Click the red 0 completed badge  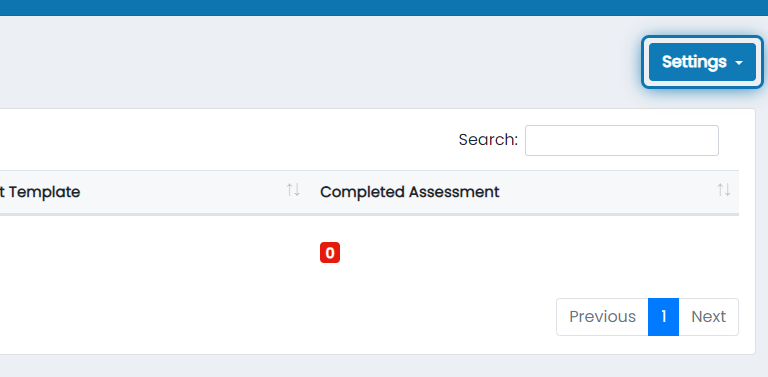pos(330,253)
